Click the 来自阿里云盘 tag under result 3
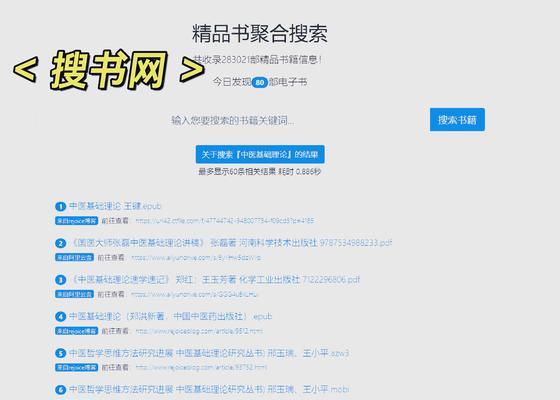Viewport: 560px width, 400px height. click(x=74, y=294)
